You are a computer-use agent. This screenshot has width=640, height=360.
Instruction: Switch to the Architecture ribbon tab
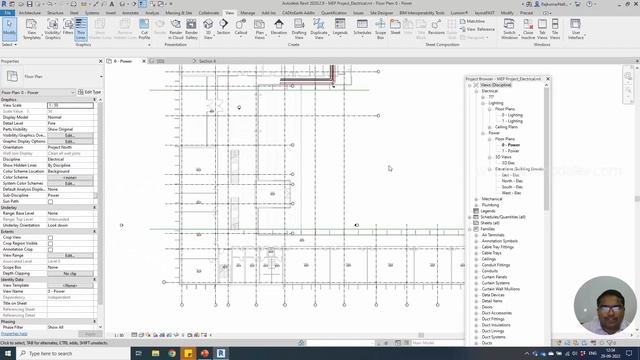[x=30, y=13]
